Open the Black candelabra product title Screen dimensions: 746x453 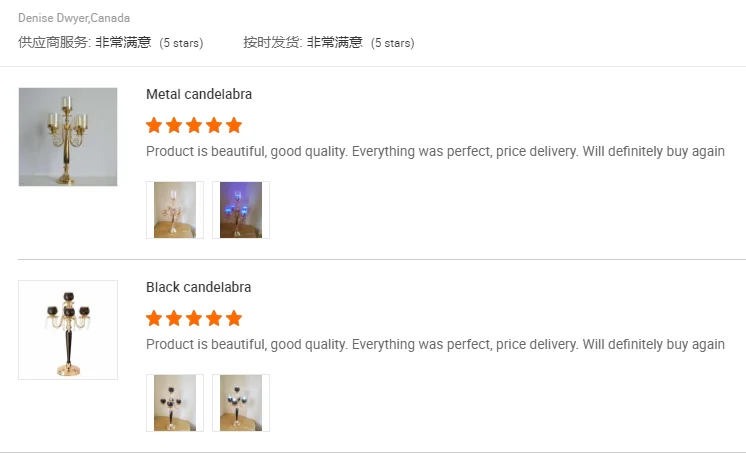pos(199,287)
